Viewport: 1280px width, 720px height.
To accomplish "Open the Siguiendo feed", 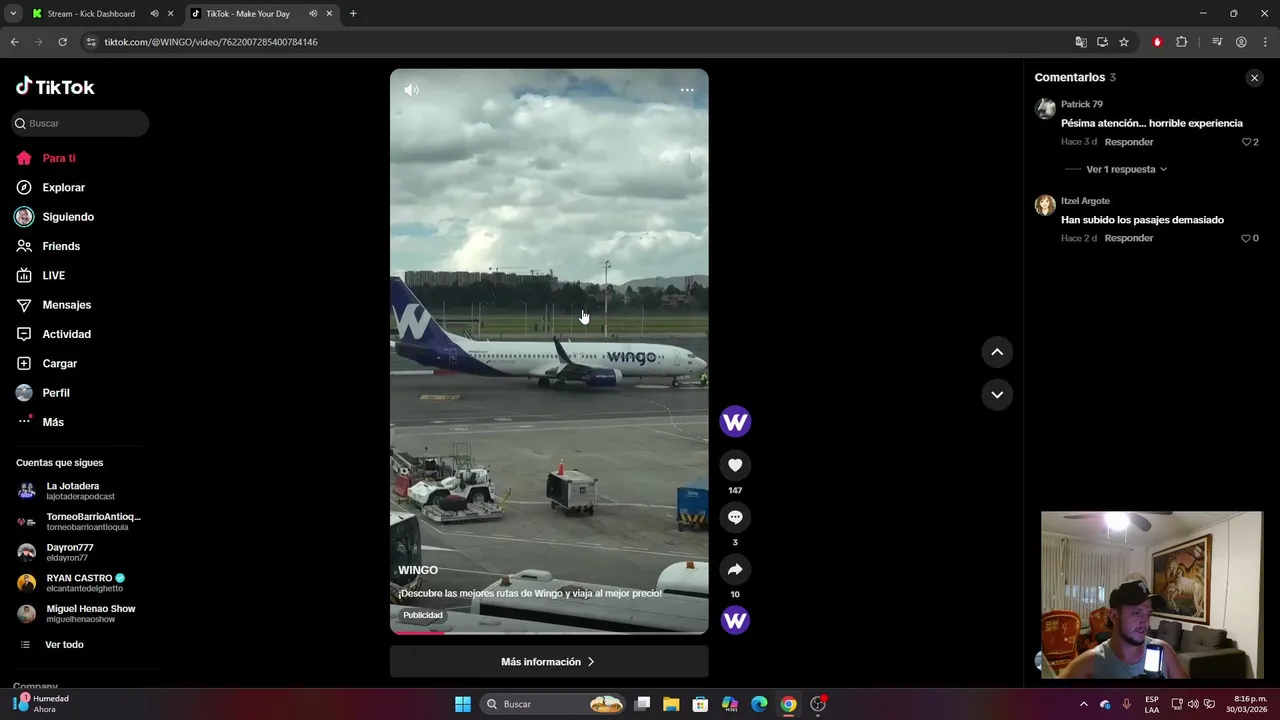I will pyautogui.click(x=54, y=217).
